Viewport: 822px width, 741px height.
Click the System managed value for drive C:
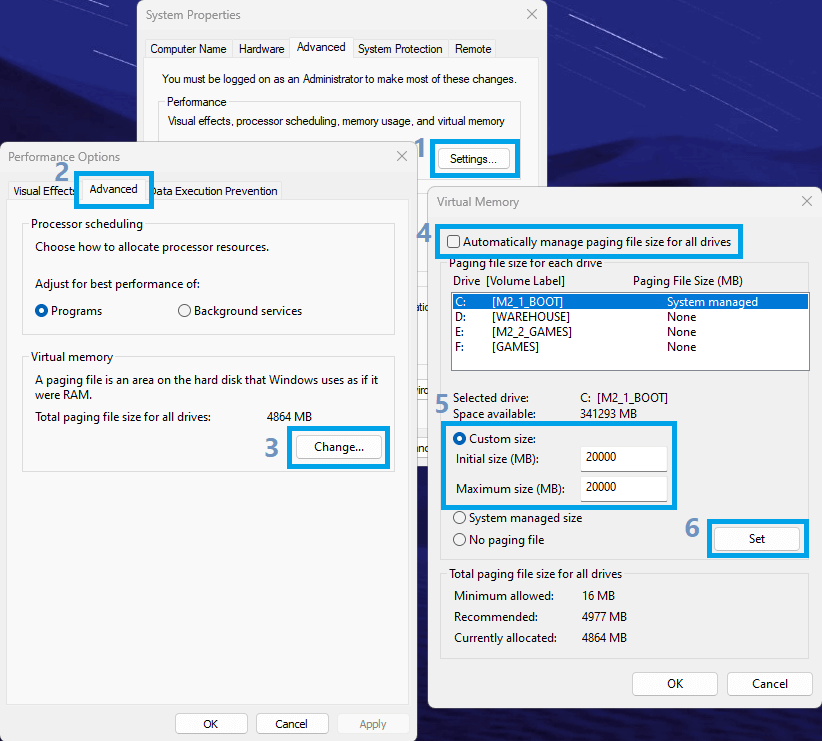coord(712,302)
